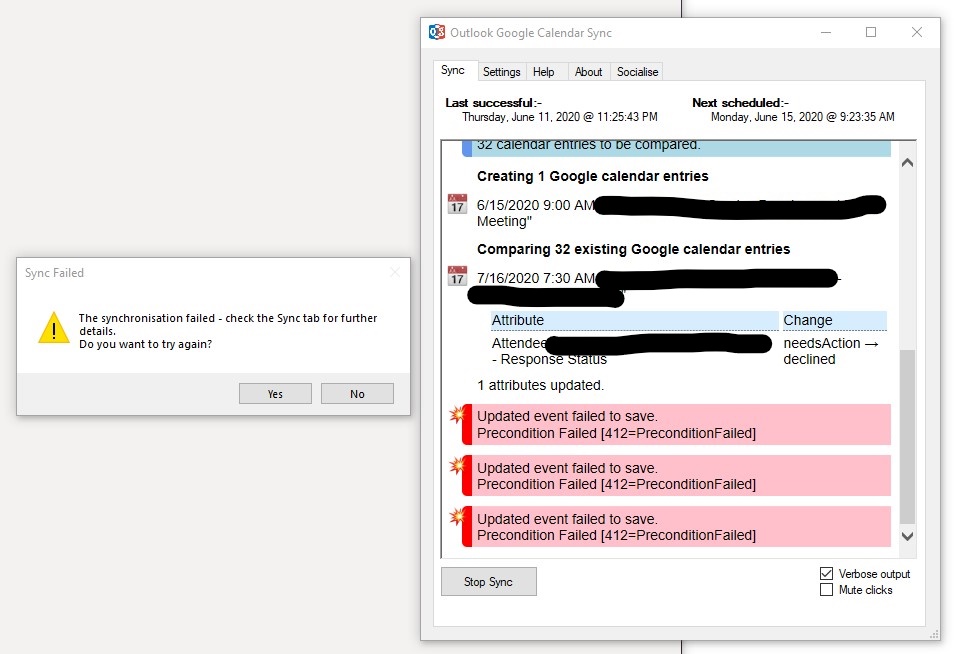The image size is (954, 654).
Task: Maximize the Outlook Google Calendar Sync window
Action: [x=871, y=32]
